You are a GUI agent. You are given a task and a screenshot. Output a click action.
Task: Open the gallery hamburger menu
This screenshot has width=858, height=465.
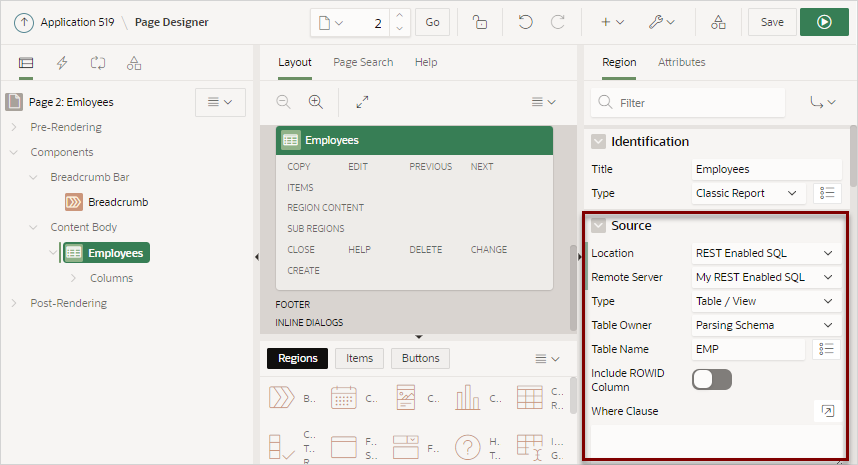click(x=547, y=359)
